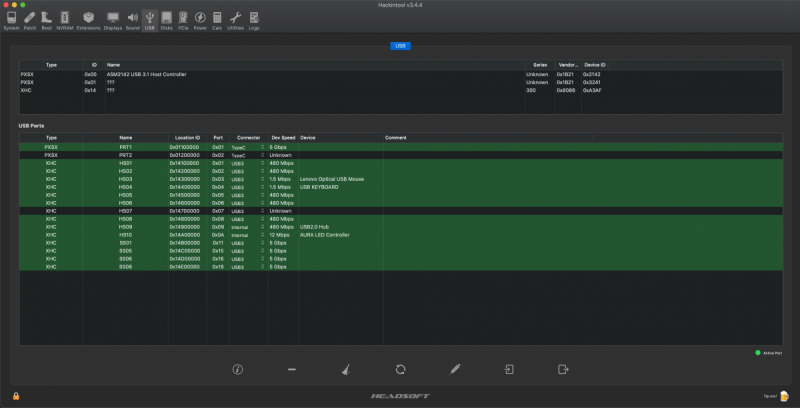Click the Import icon in bottom bar
This screenshot has width=800, height=408.
(x=508, y=369)
